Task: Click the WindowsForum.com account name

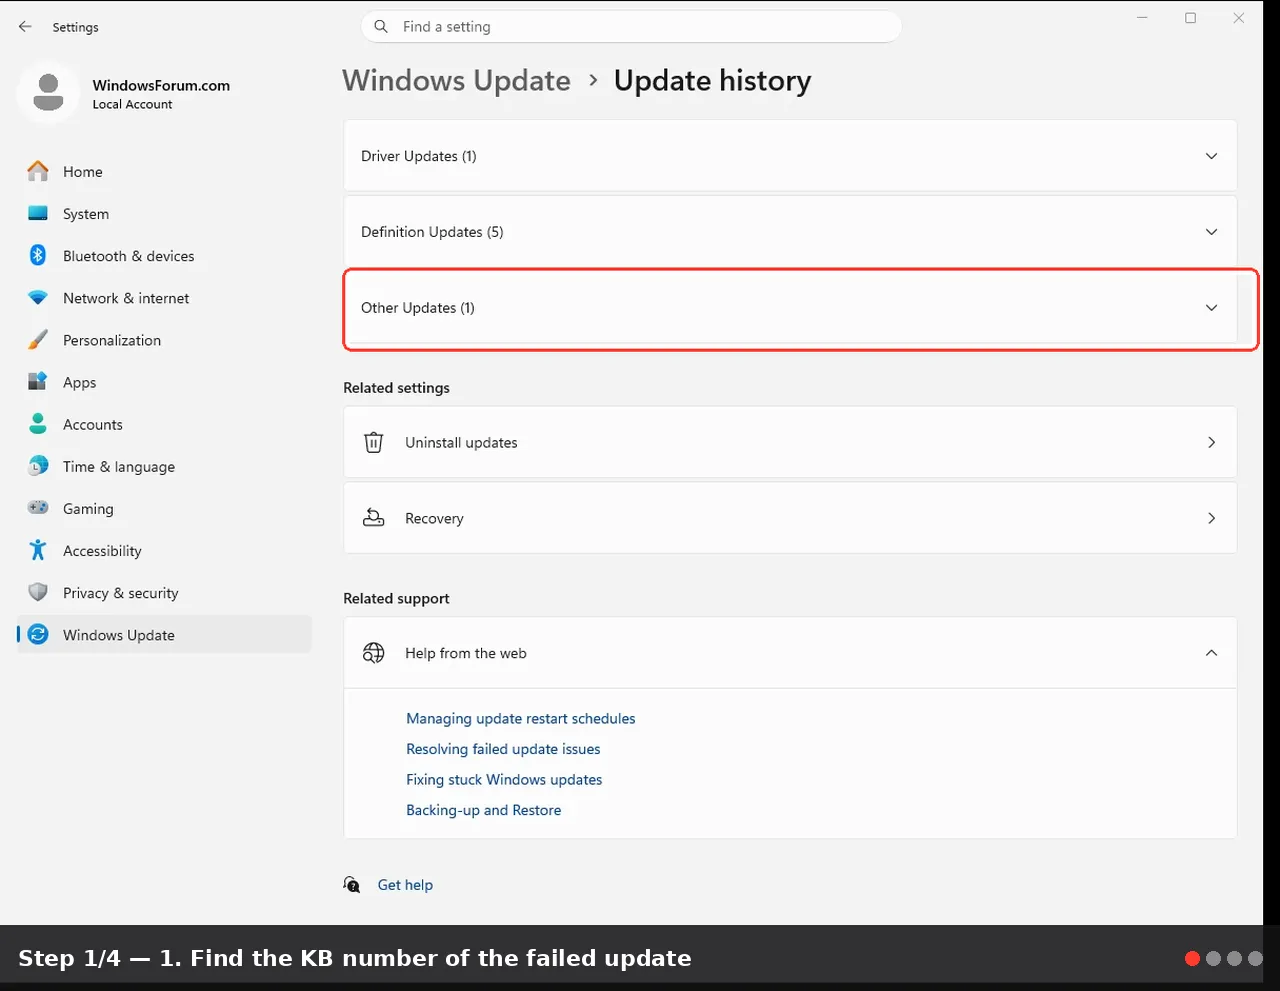Action: point(161,85)
